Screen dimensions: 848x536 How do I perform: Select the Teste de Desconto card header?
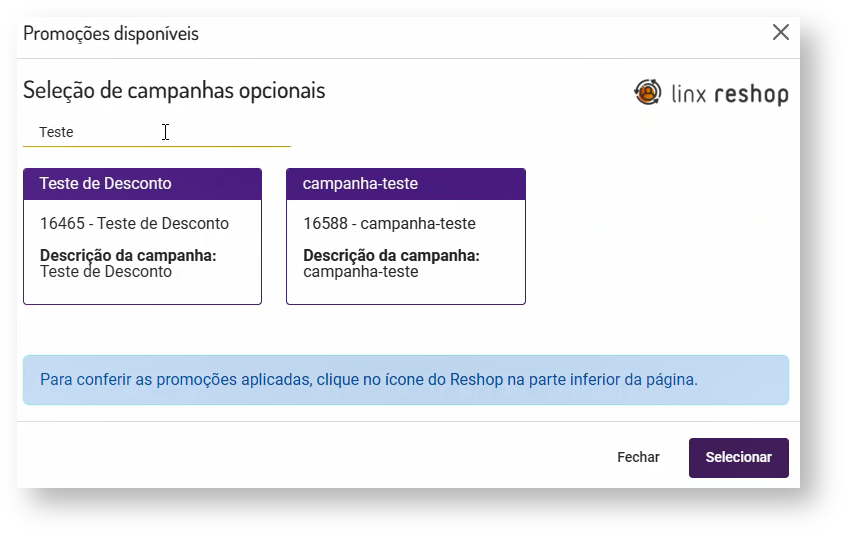(142, 184)
